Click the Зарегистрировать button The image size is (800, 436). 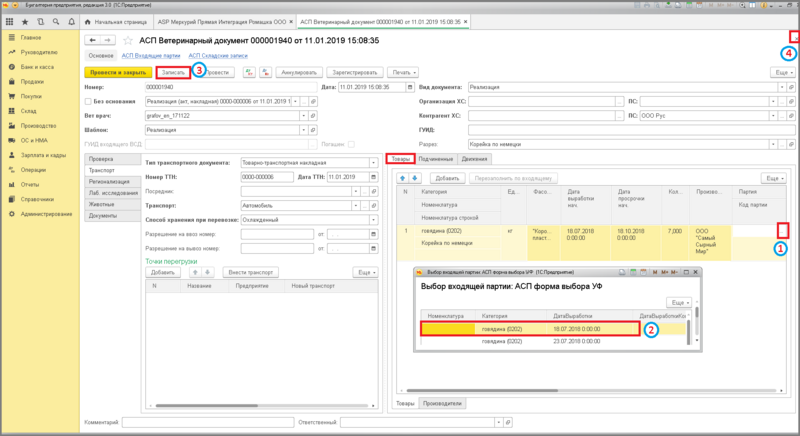click(355, 72)
